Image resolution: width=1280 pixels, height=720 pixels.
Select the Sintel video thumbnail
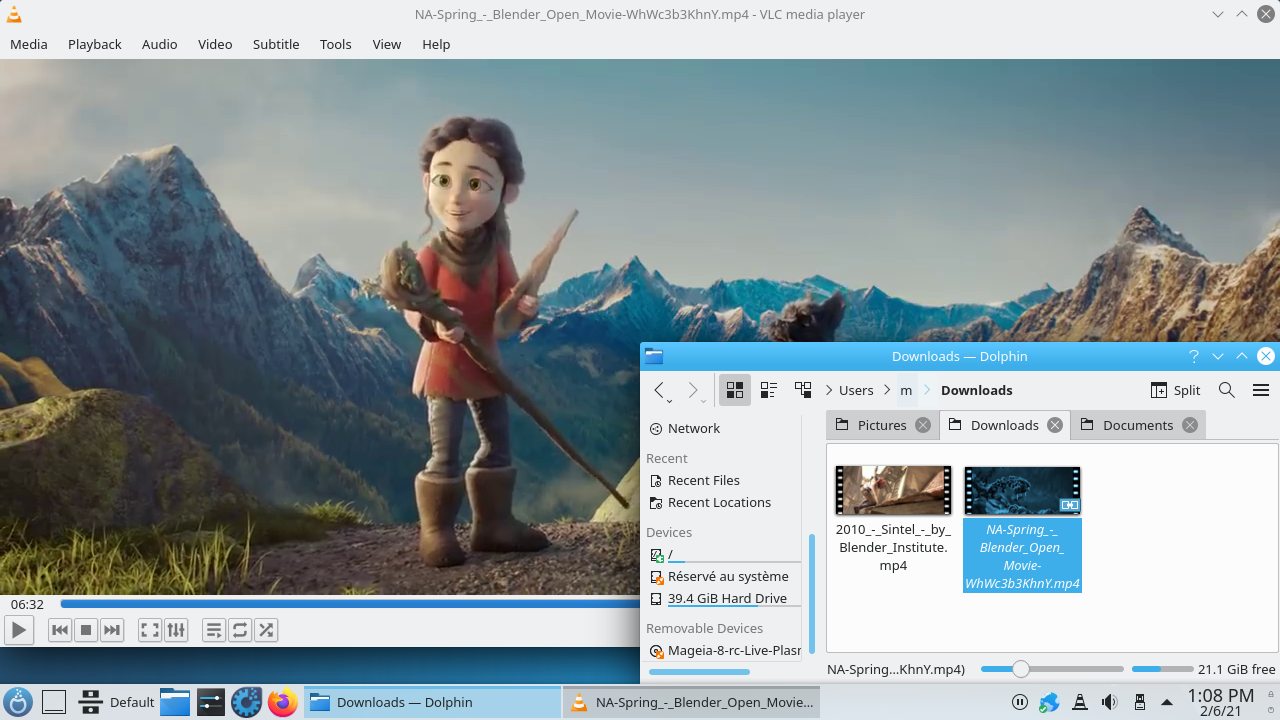893,490
